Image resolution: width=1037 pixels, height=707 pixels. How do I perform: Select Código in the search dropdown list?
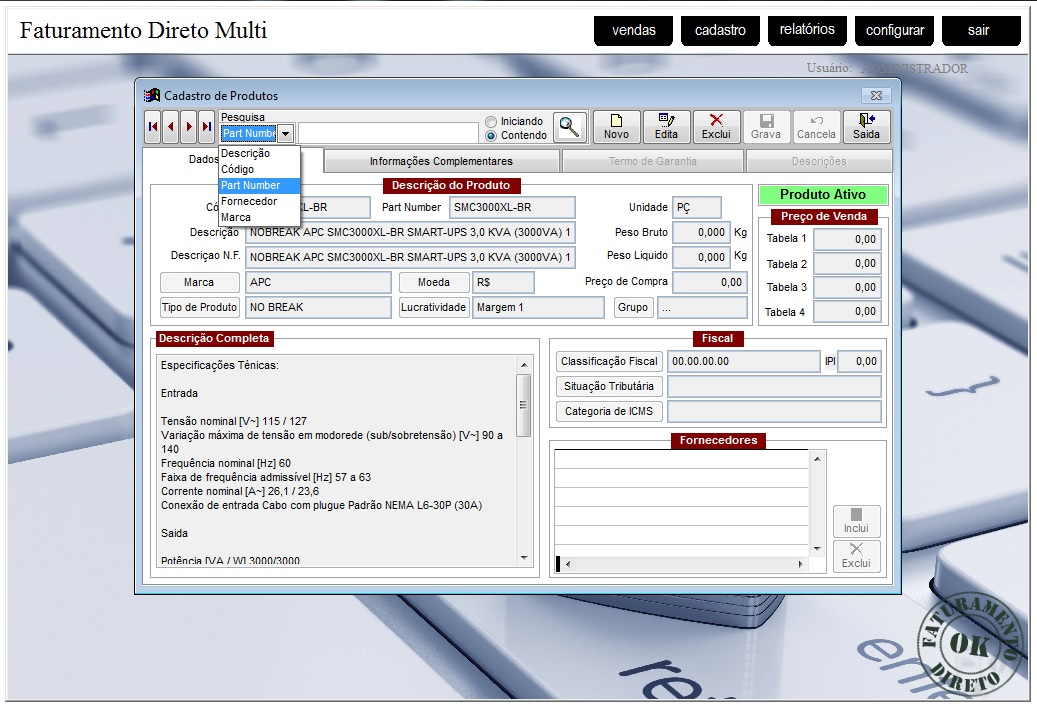point(238,169)
